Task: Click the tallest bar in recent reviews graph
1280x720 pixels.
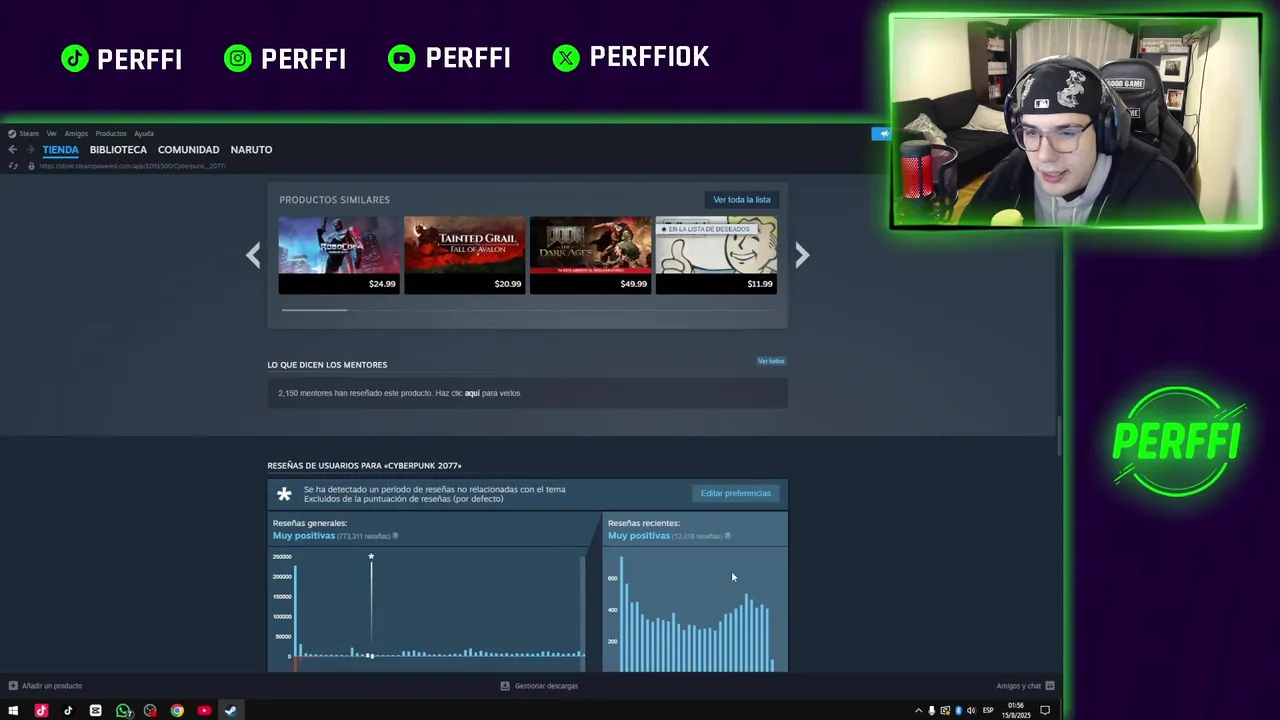Action: [621, 614]
